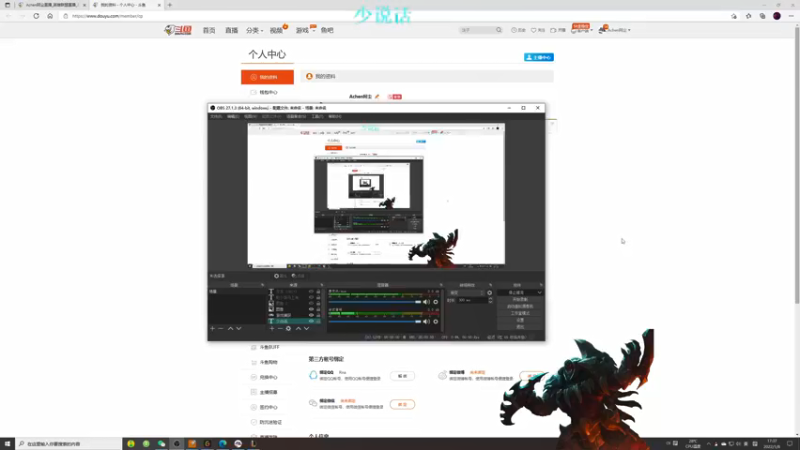Toggle visibility eye of 图像 source
Image resolution: width=800 pixels, height=450 pixels.
(311, 309)
